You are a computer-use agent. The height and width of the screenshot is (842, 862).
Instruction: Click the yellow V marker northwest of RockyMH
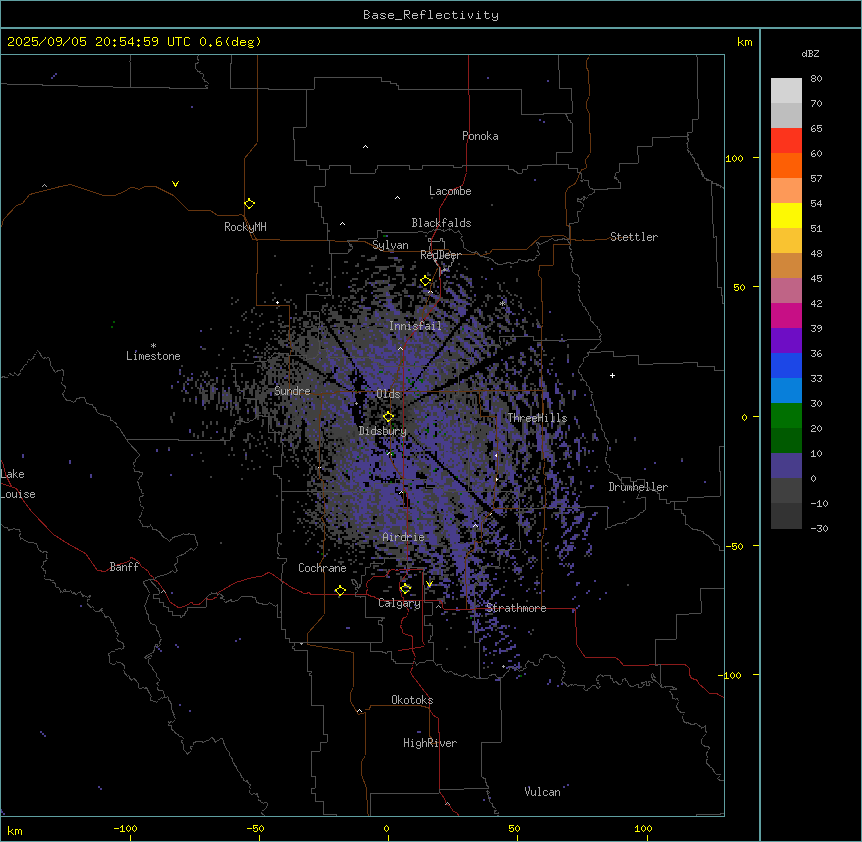click(175, 184)
